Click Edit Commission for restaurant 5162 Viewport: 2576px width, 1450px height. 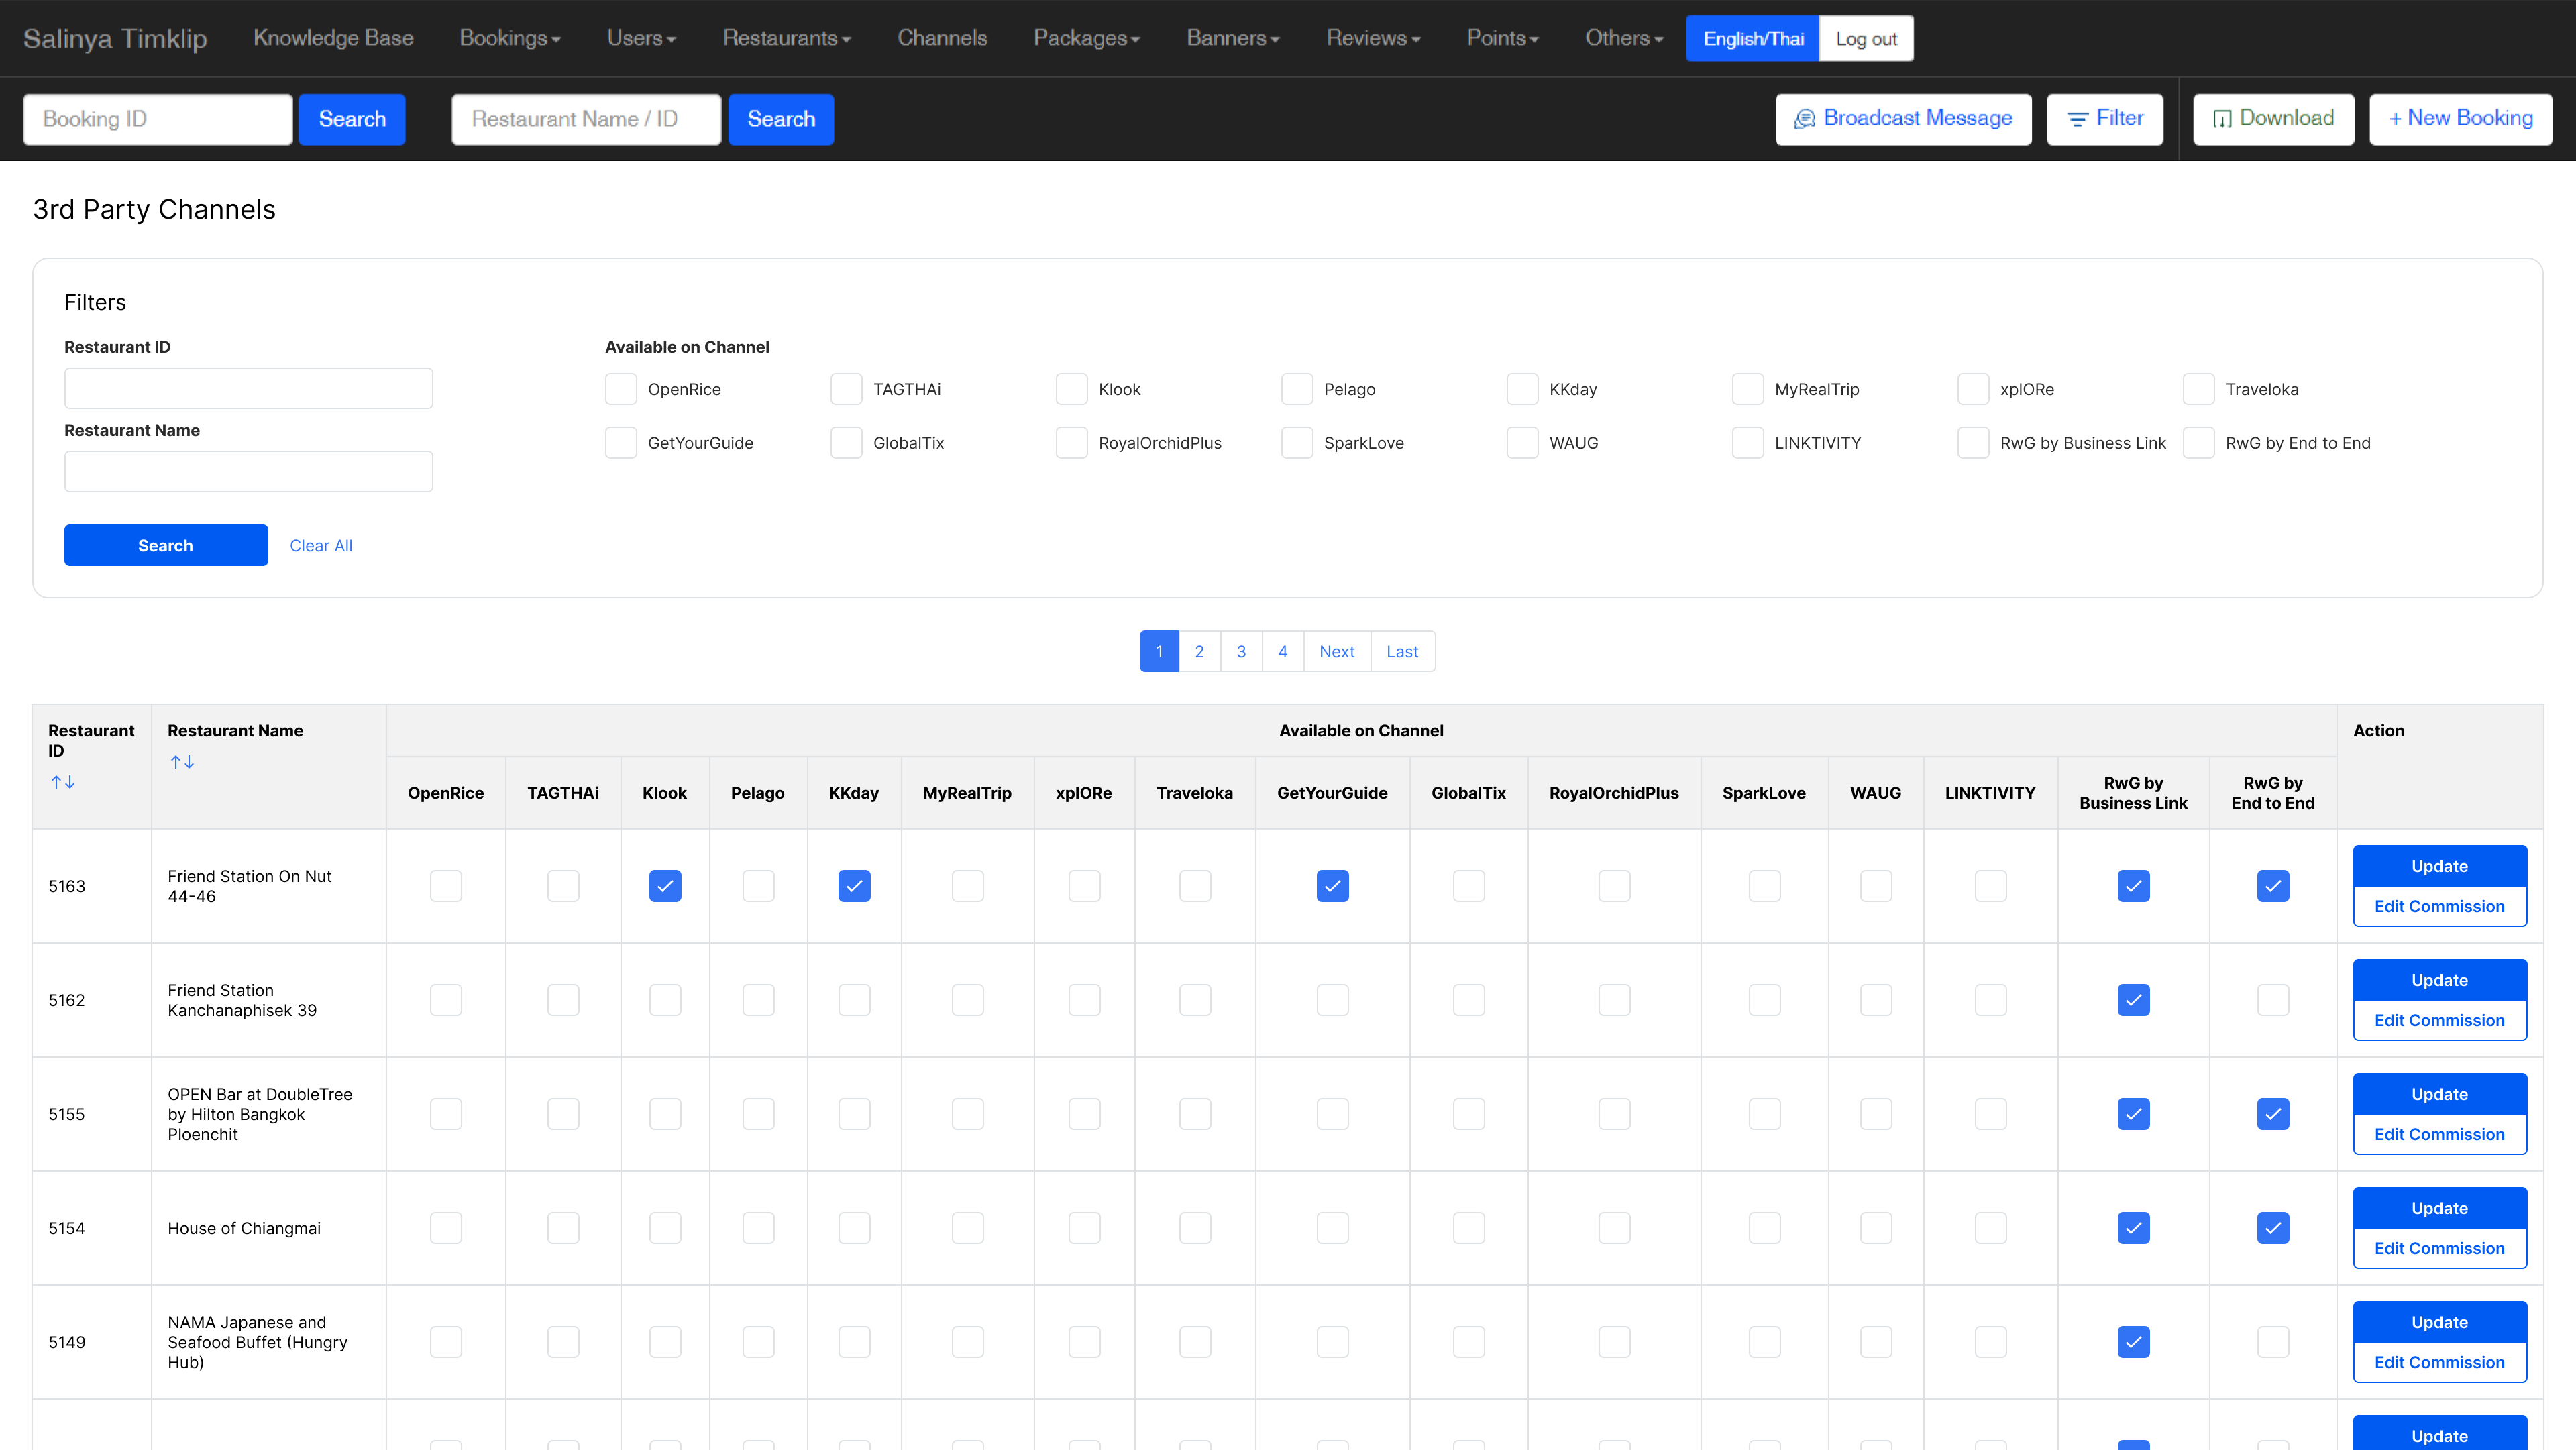tap(2439, 1020)
